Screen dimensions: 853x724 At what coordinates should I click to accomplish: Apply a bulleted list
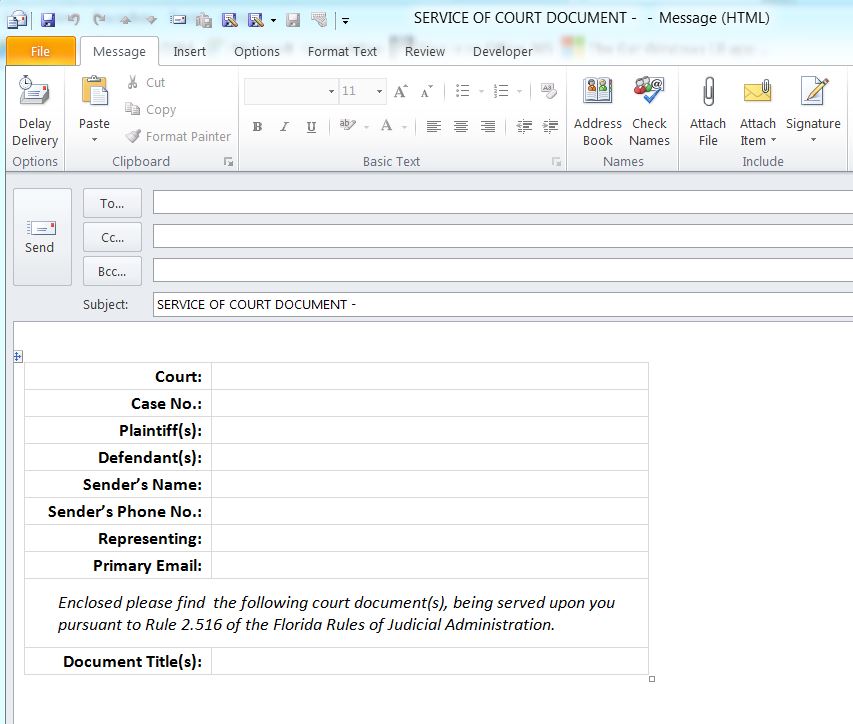462,91
